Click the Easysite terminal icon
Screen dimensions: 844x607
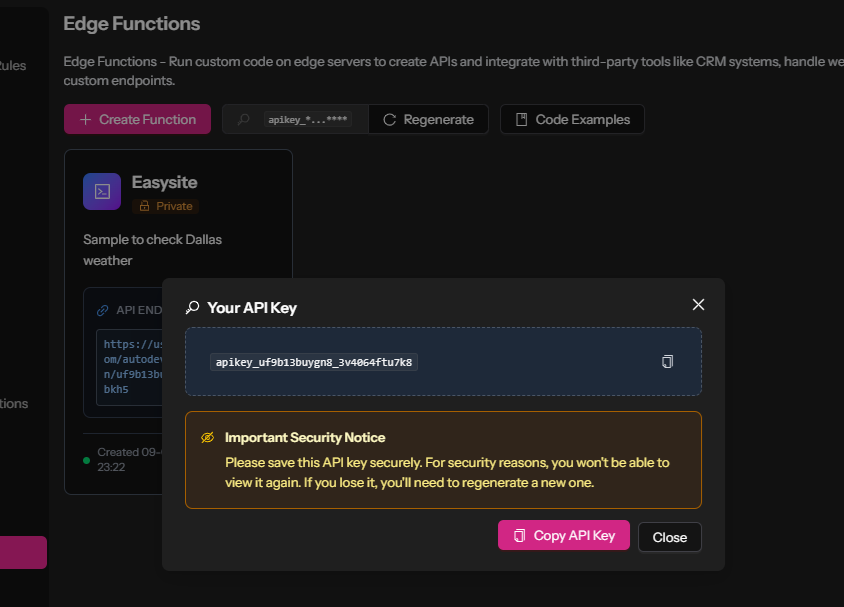(102, 191)
